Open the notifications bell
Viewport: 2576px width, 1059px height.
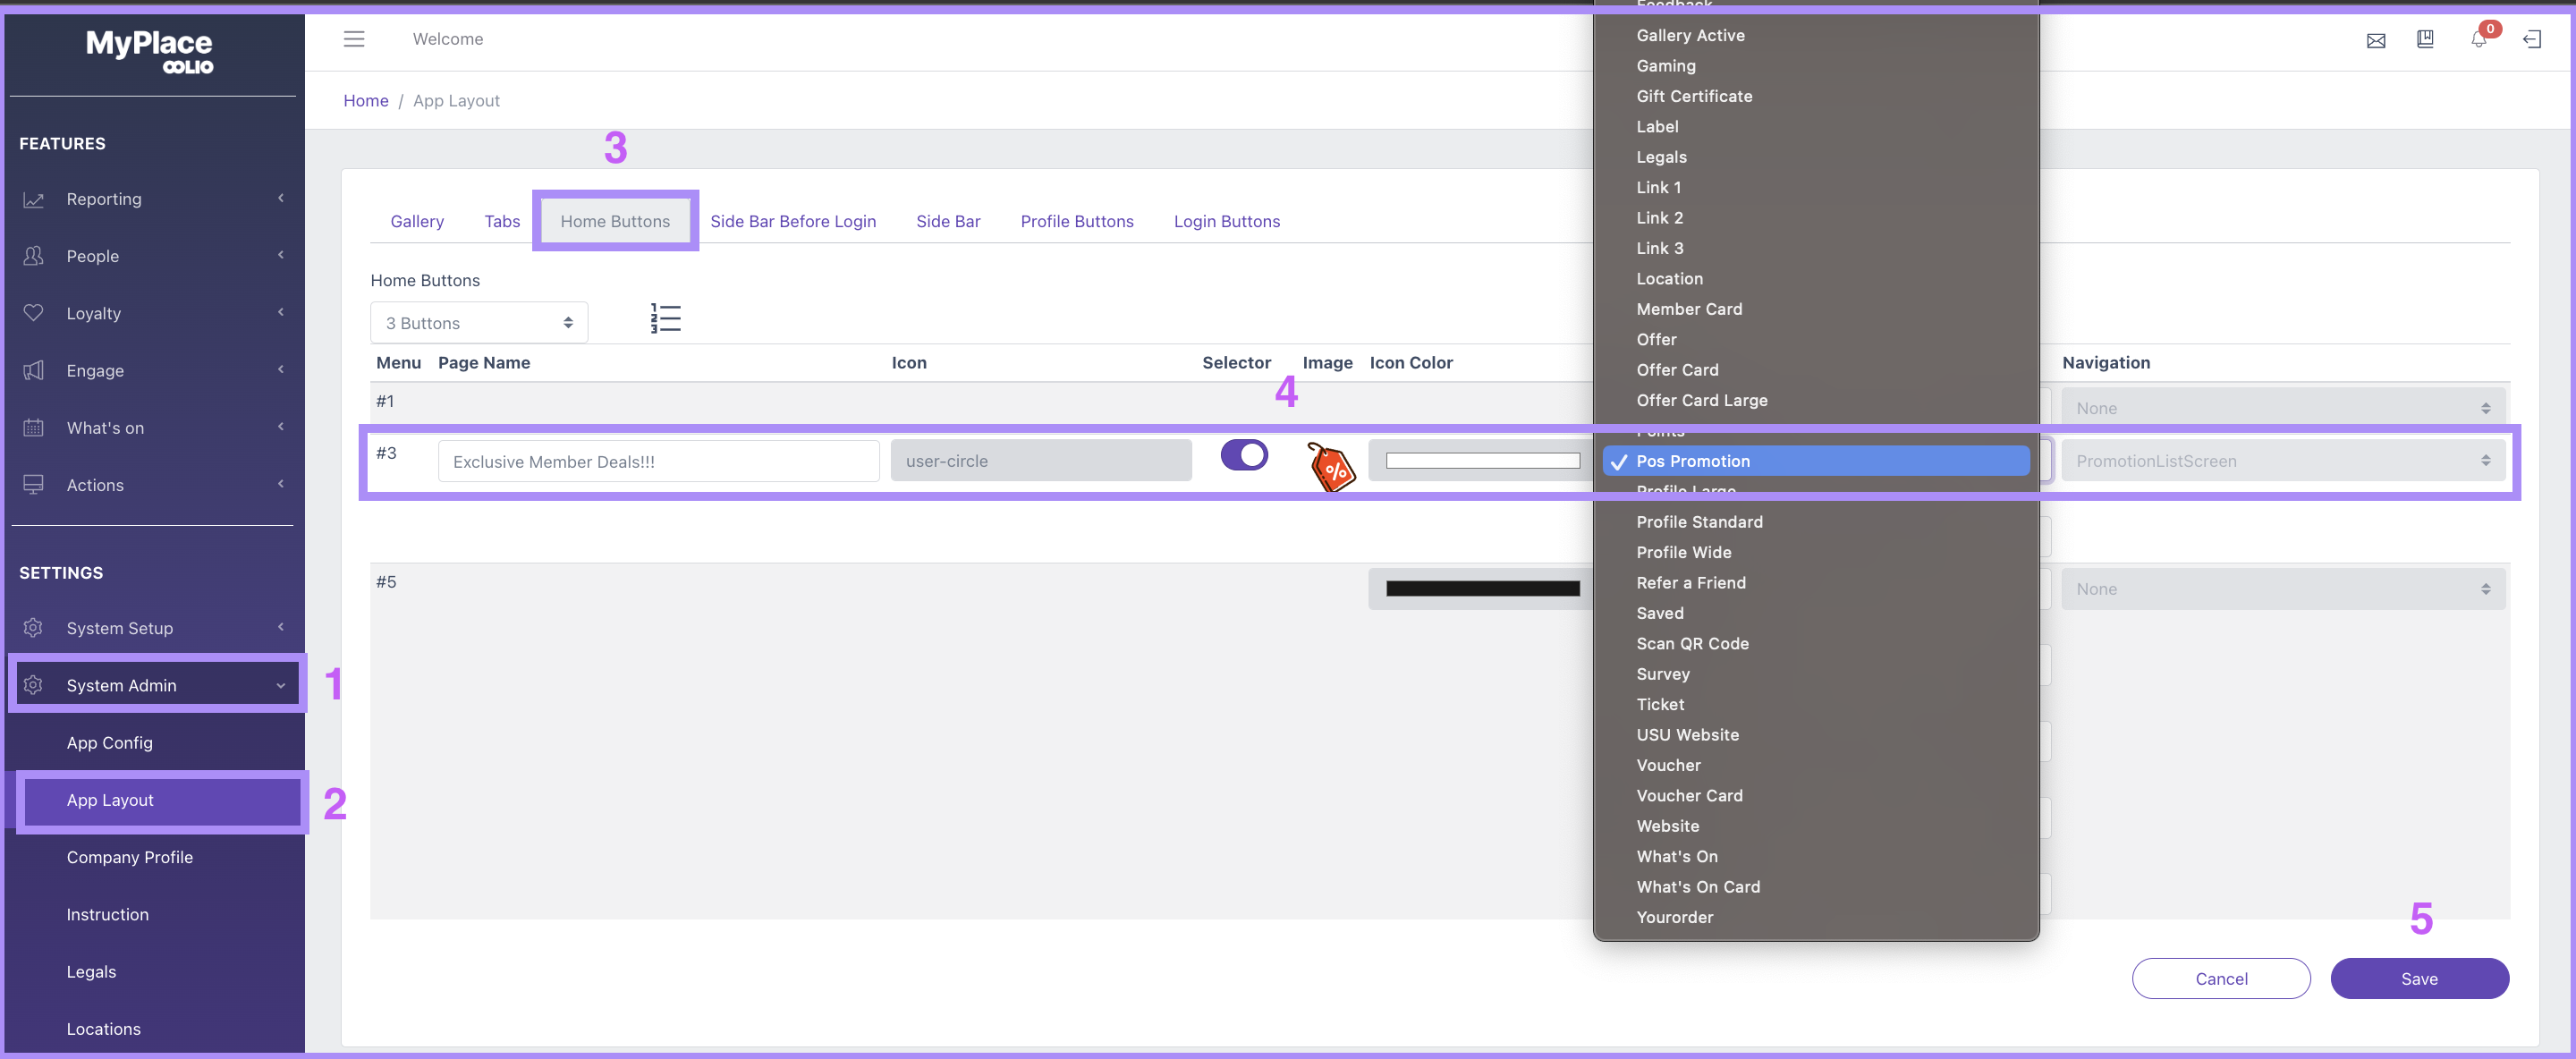pos(2479,39)
